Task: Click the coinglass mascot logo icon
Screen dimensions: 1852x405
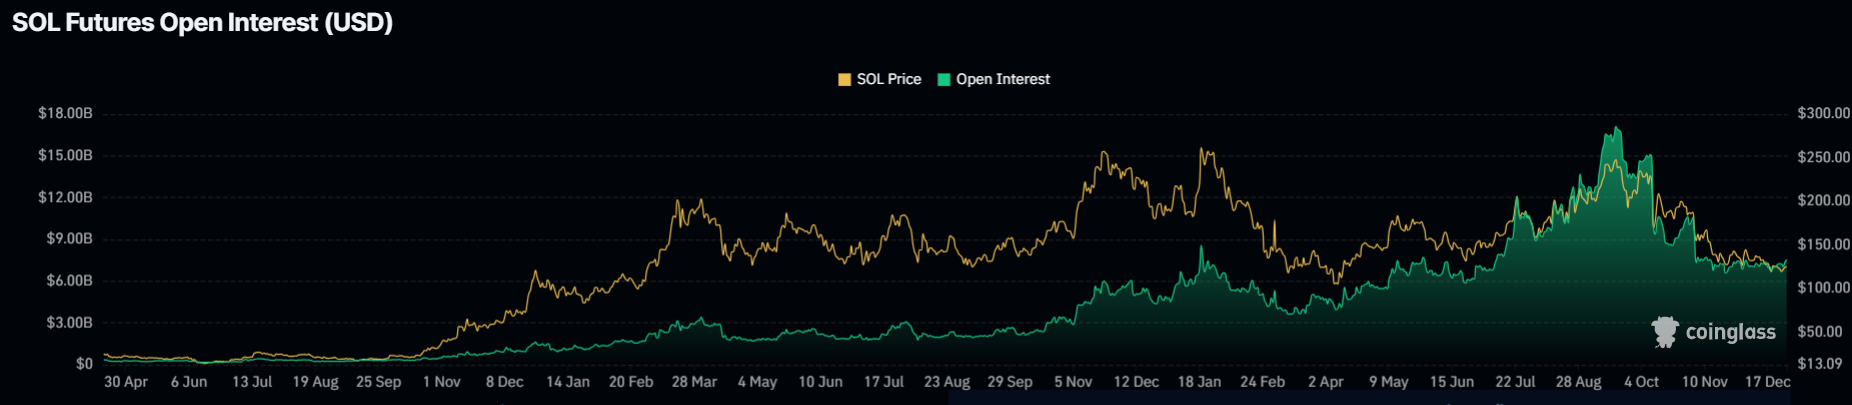Action: pos(1665,332)
